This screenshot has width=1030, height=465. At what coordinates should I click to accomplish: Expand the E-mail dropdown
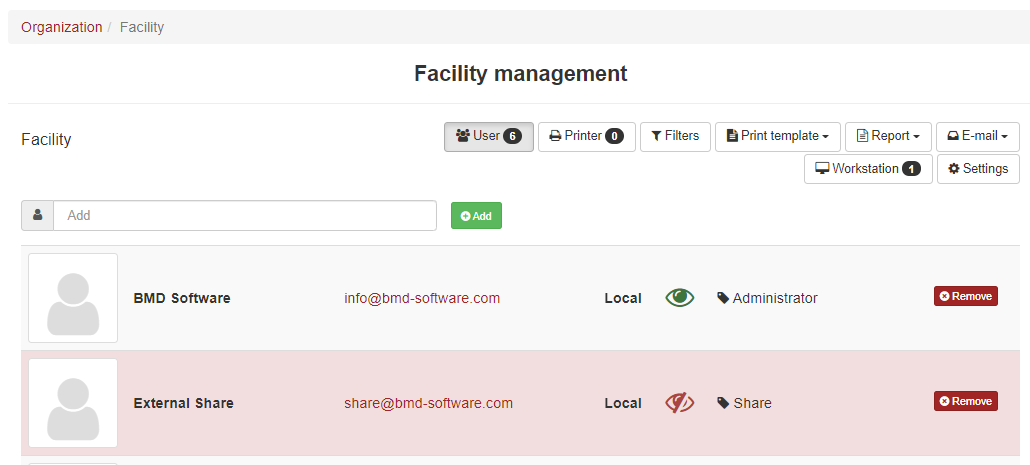pyautogui.click(x=977, y=137)
